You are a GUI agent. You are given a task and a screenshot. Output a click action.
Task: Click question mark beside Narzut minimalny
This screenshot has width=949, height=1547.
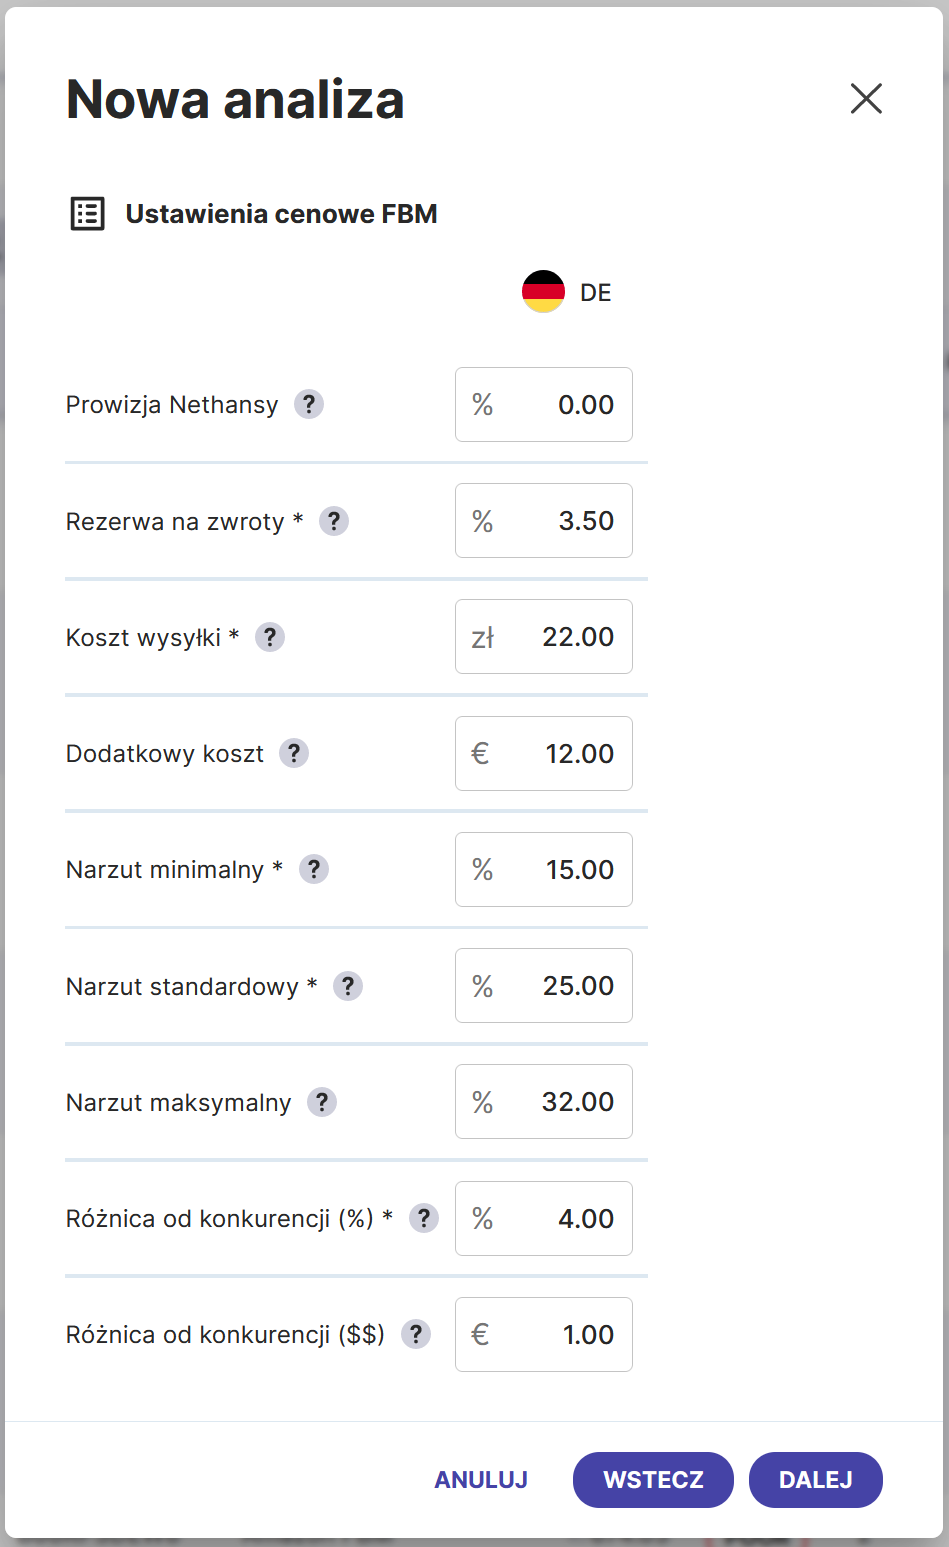(x=314, y=869)
